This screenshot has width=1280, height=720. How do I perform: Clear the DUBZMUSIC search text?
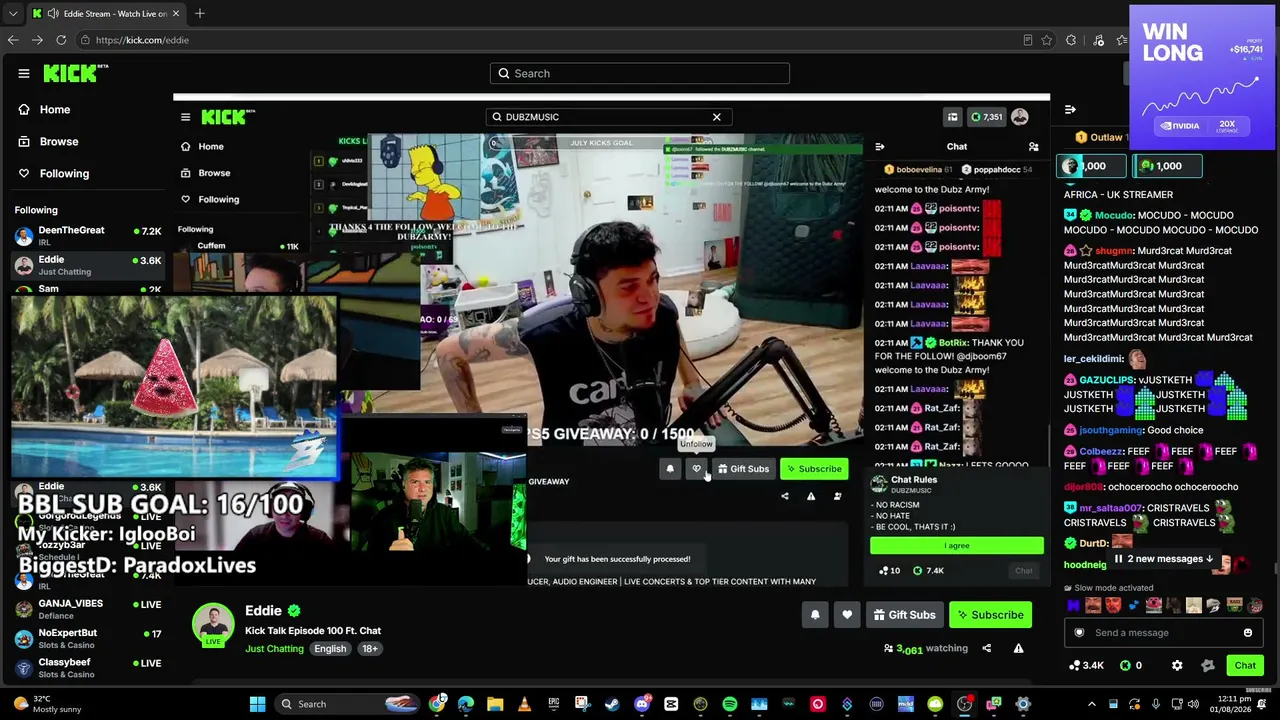[x=716, y=117]
